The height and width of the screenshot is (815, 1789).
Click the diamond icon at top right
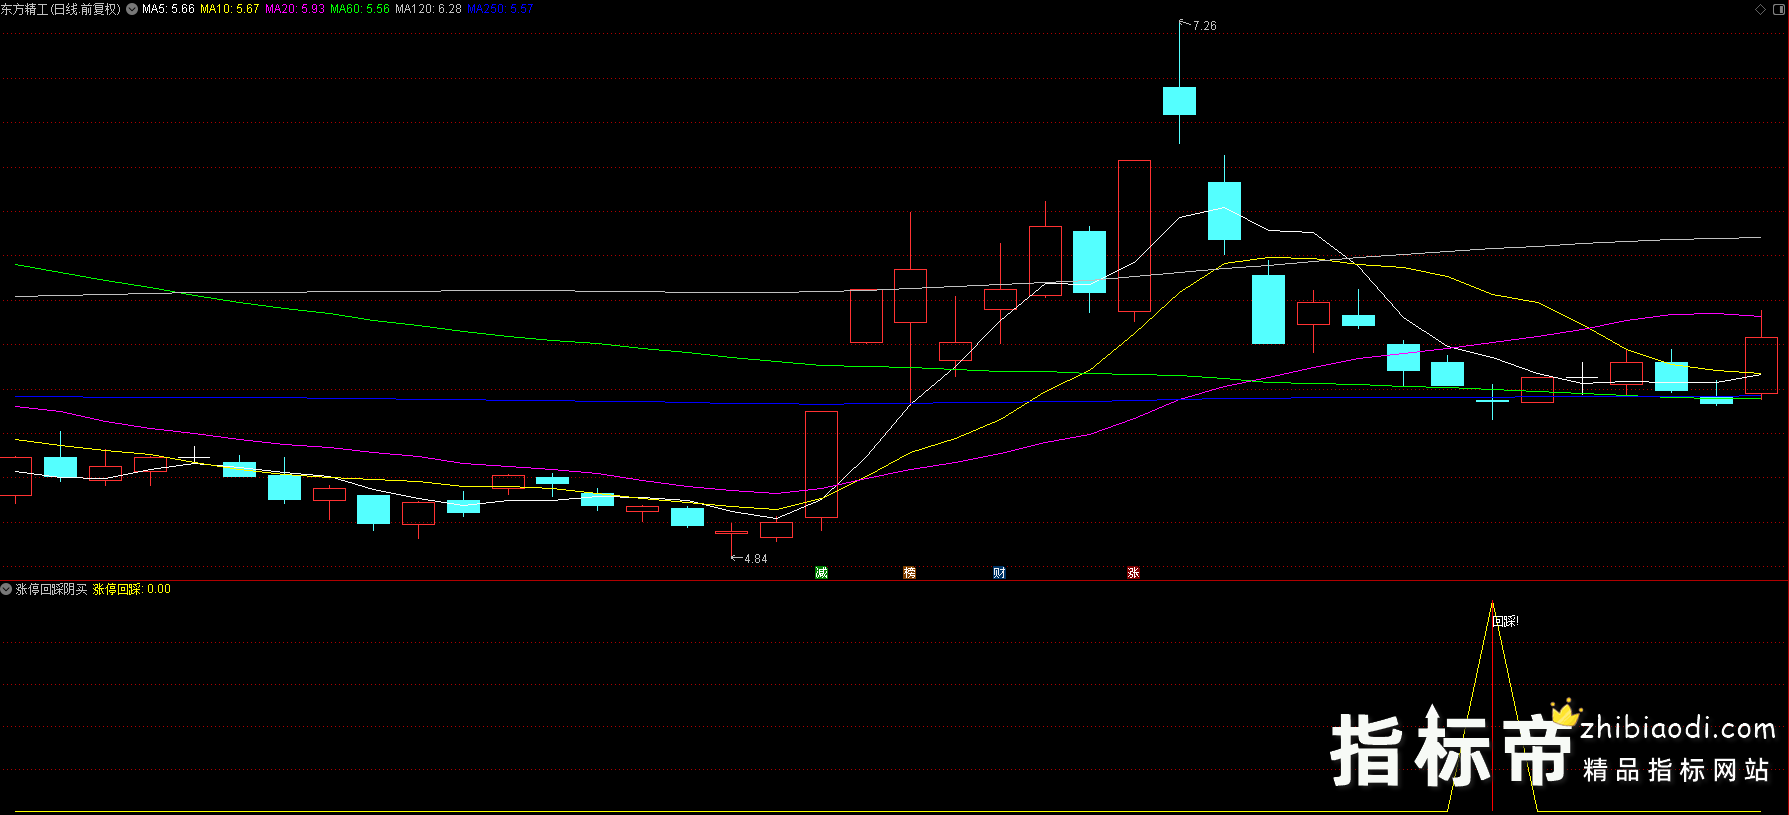coord(1761,9)
